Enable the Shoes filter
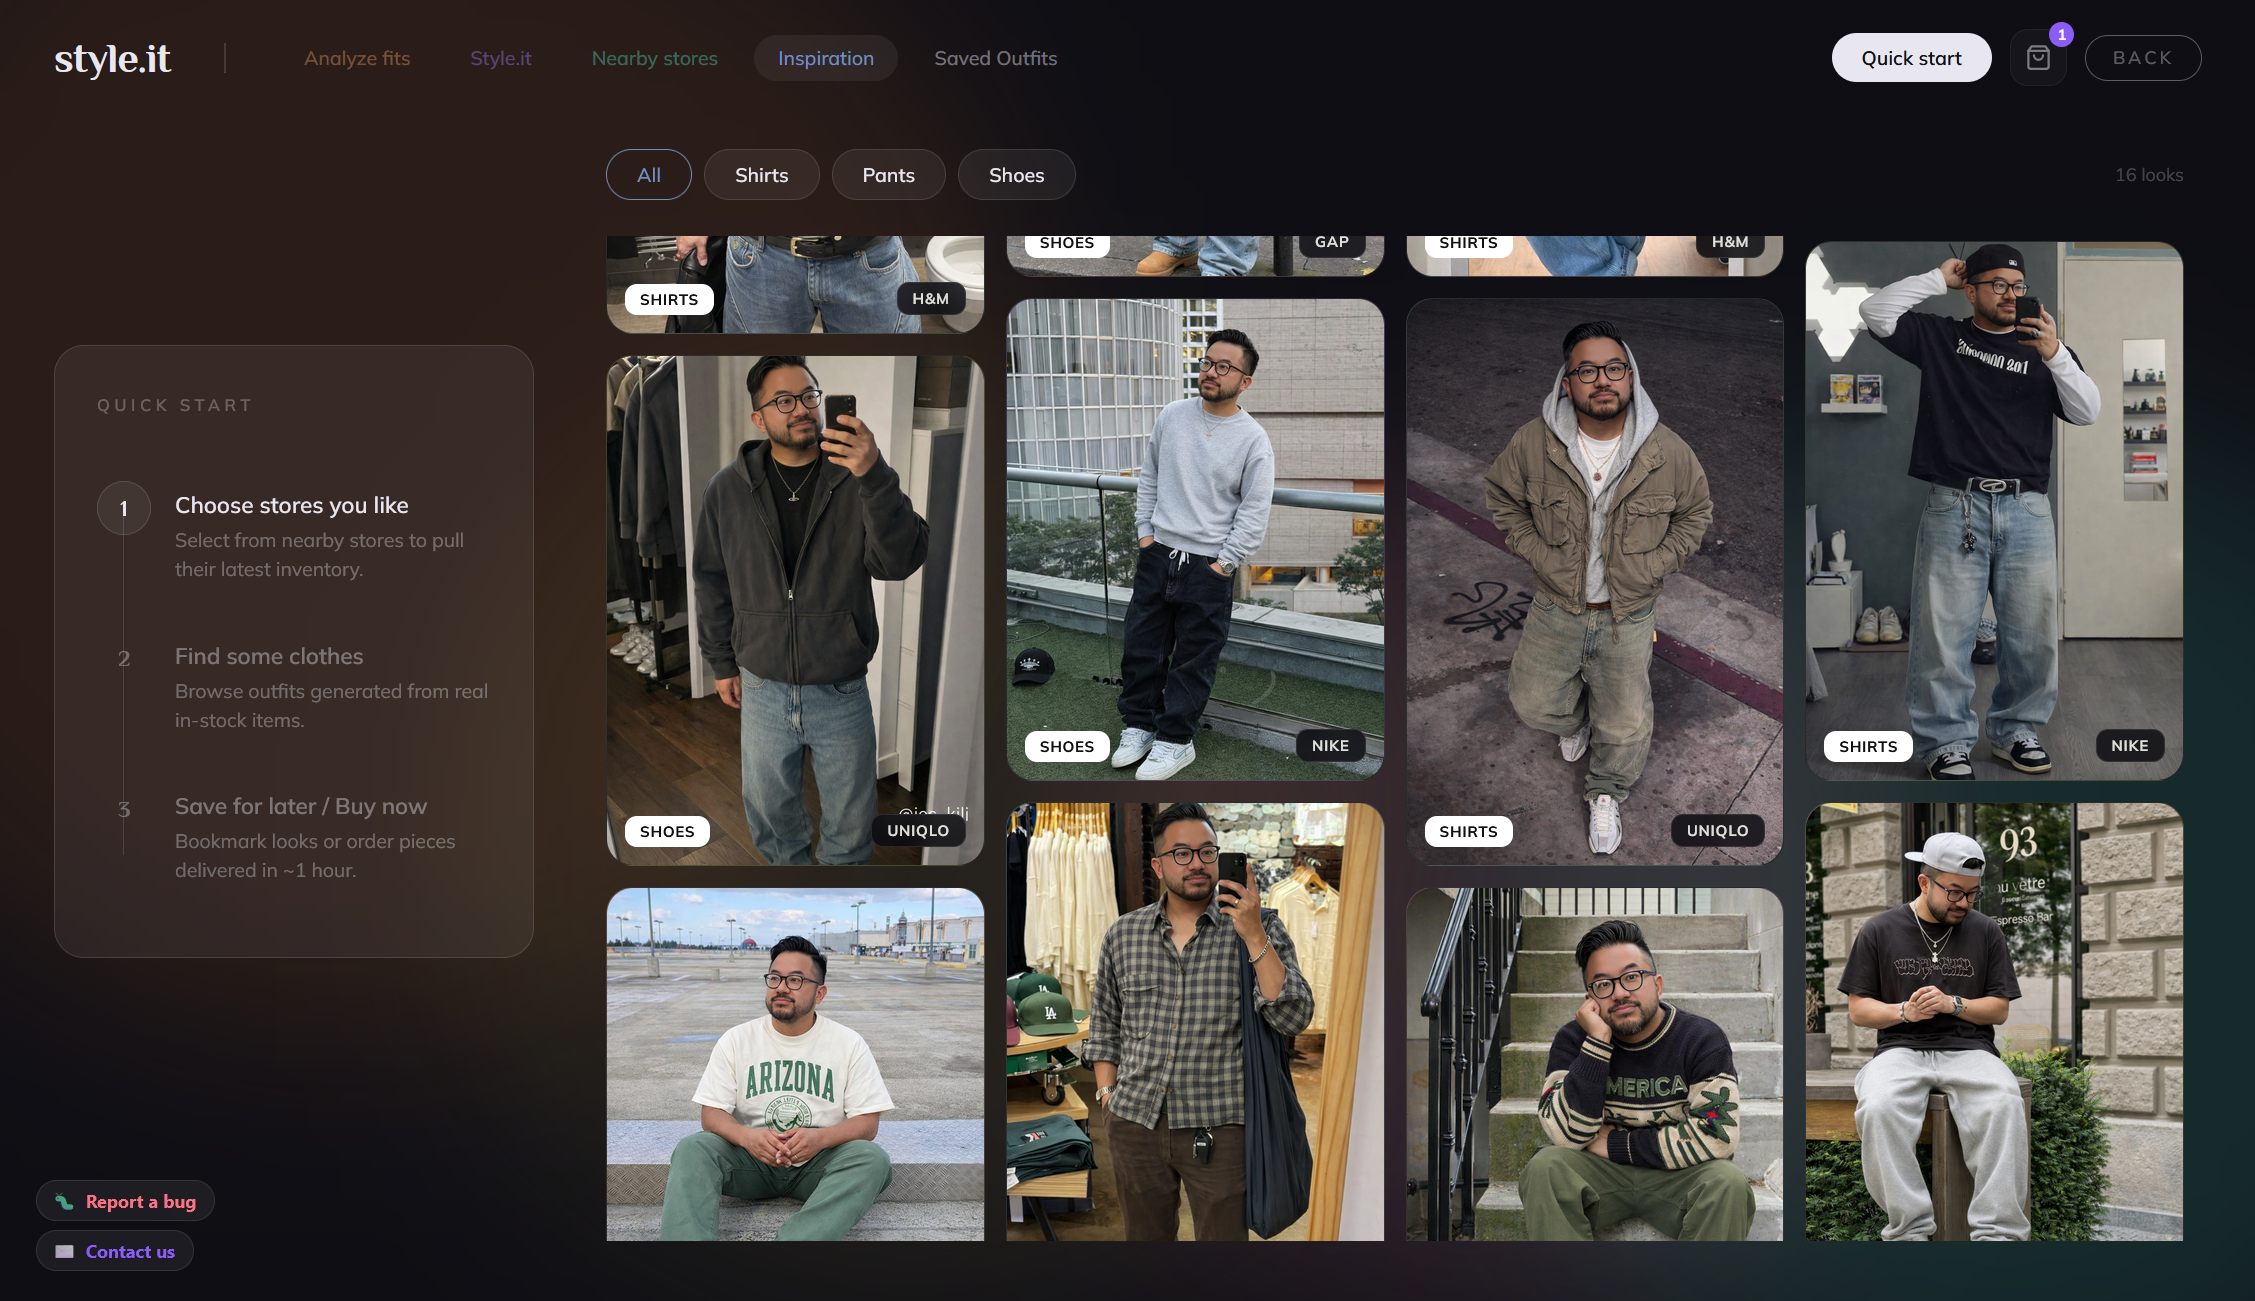Image resolution: width=2255 pixels, height=1301 pixels. click(x=1016, y=174)
